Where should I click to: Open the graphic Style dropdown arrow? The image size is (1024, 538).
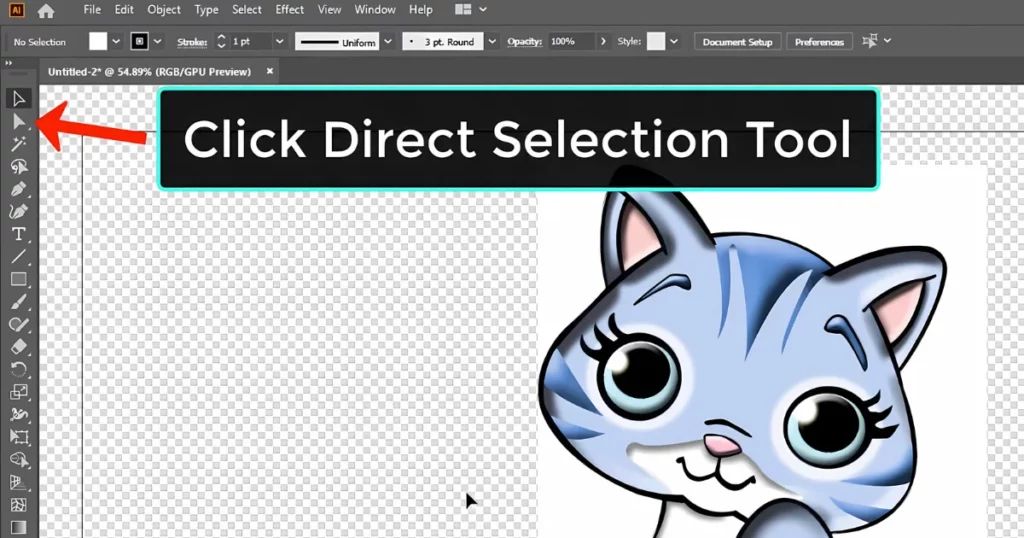click(674, 42)
